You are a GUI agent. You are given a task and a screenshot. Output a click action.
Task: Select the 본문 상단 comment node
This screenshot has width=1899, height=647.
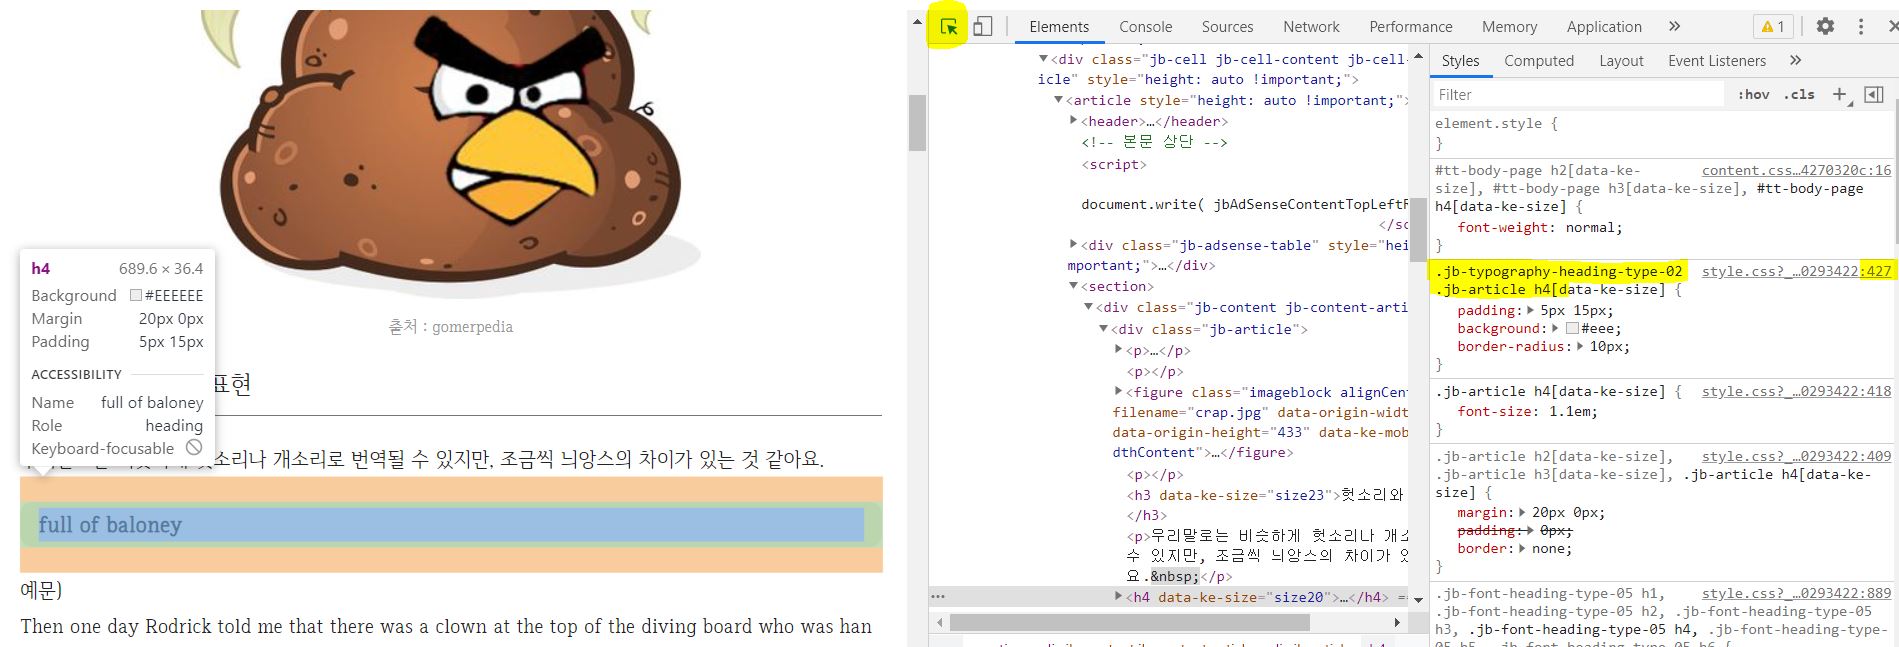[x=1154, y=142]
